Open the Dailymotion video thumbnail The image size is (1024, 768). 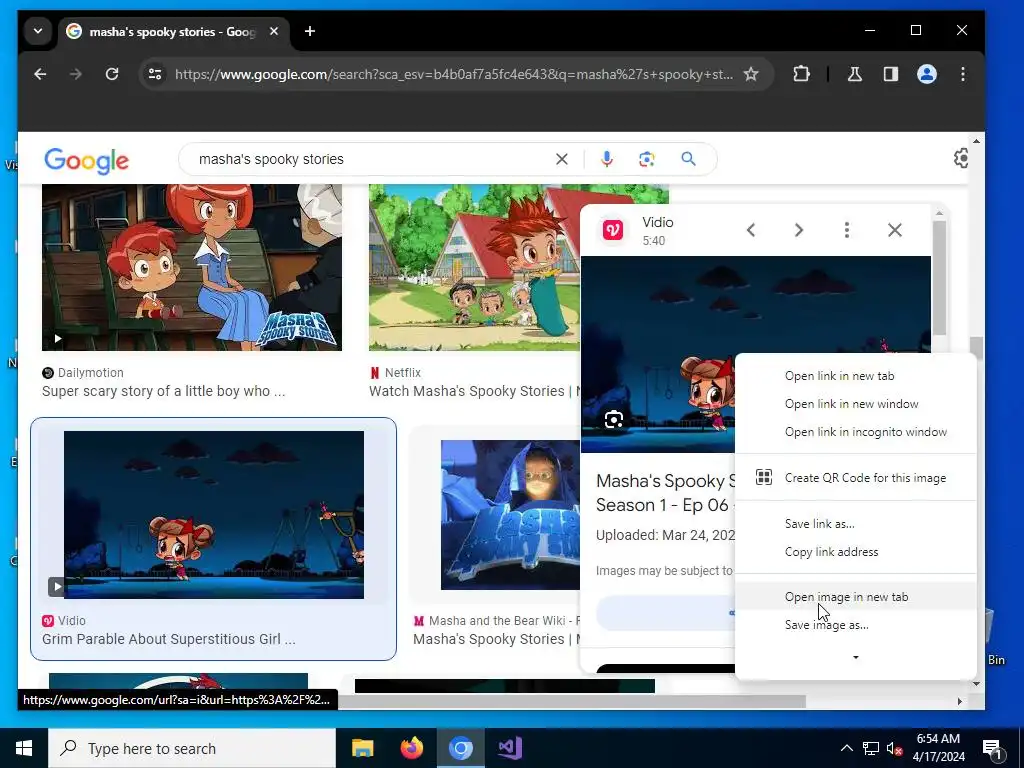pyautogui.click(x=192, y=267)
